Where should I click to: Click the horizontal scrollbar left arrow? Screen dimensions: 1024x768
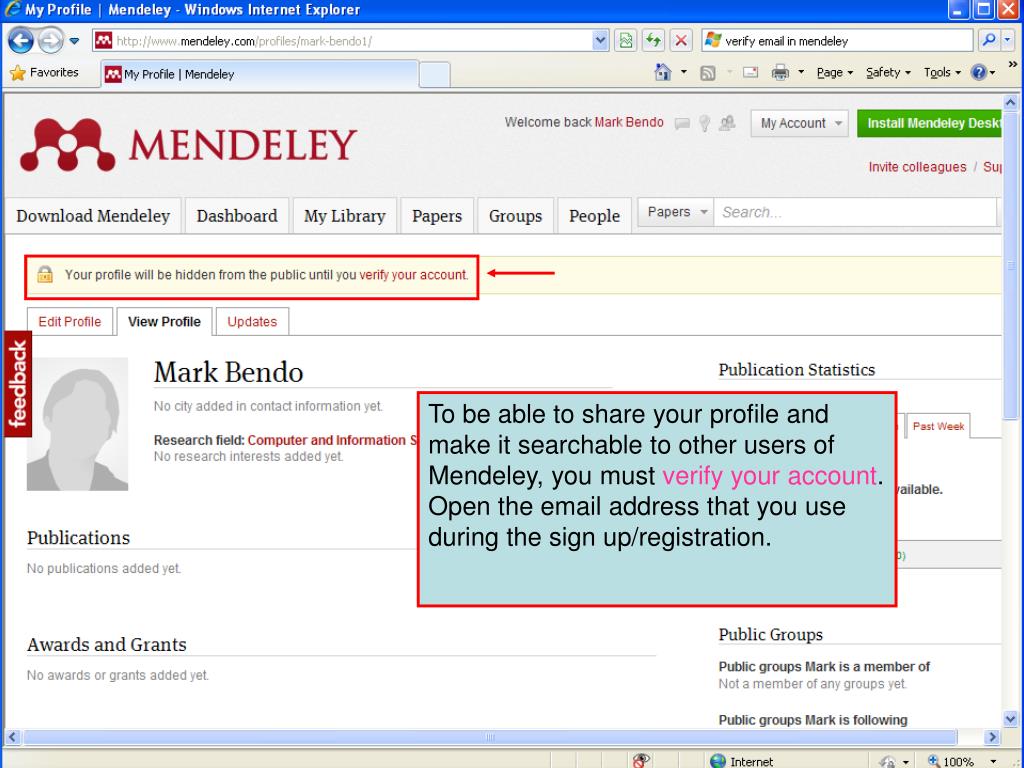pyautogui.click(x=13, y=737)
